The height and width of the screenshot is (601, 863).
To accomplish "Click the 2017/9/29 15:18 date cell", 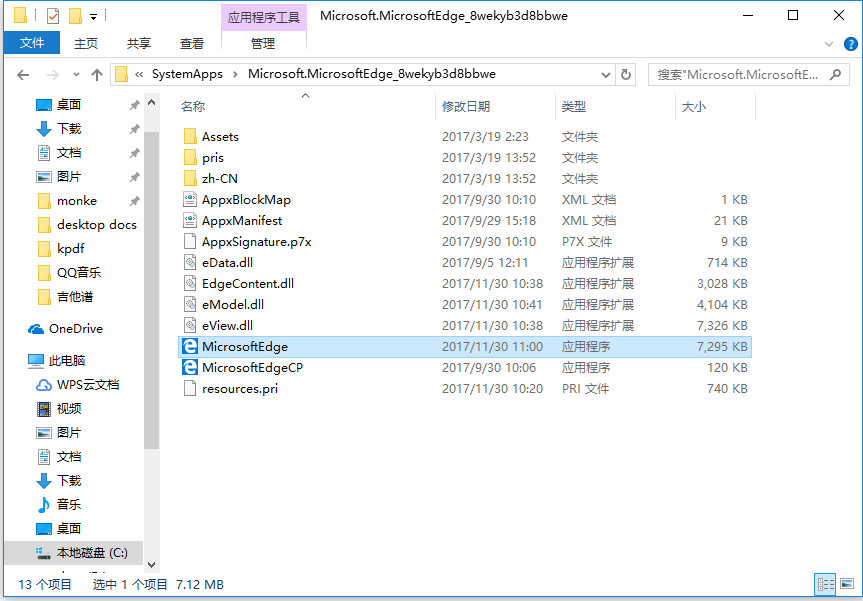I will (489, 221).
